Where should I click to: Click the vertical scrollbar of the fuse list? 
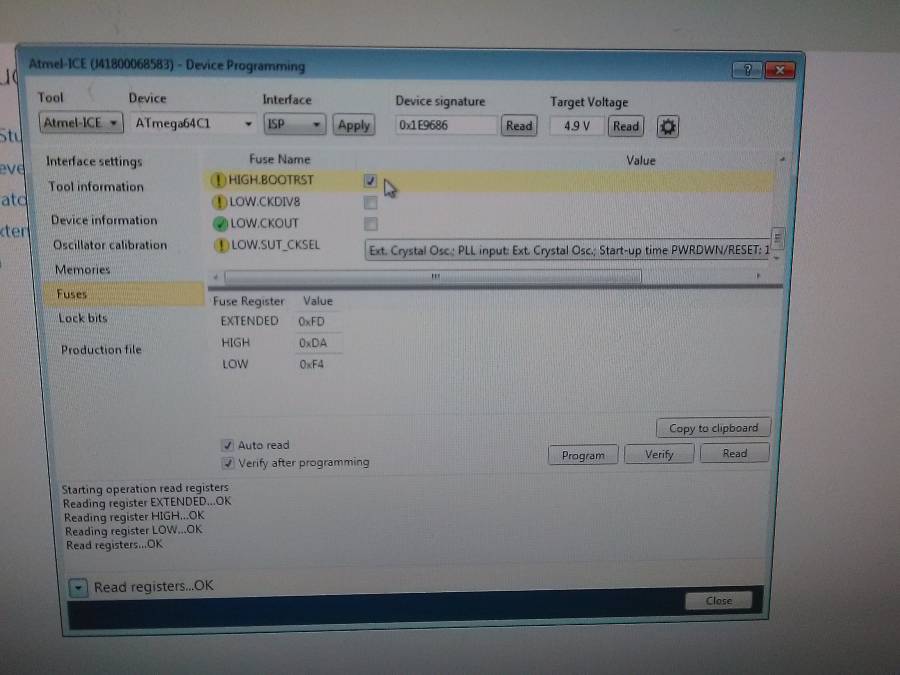point(778,238)
